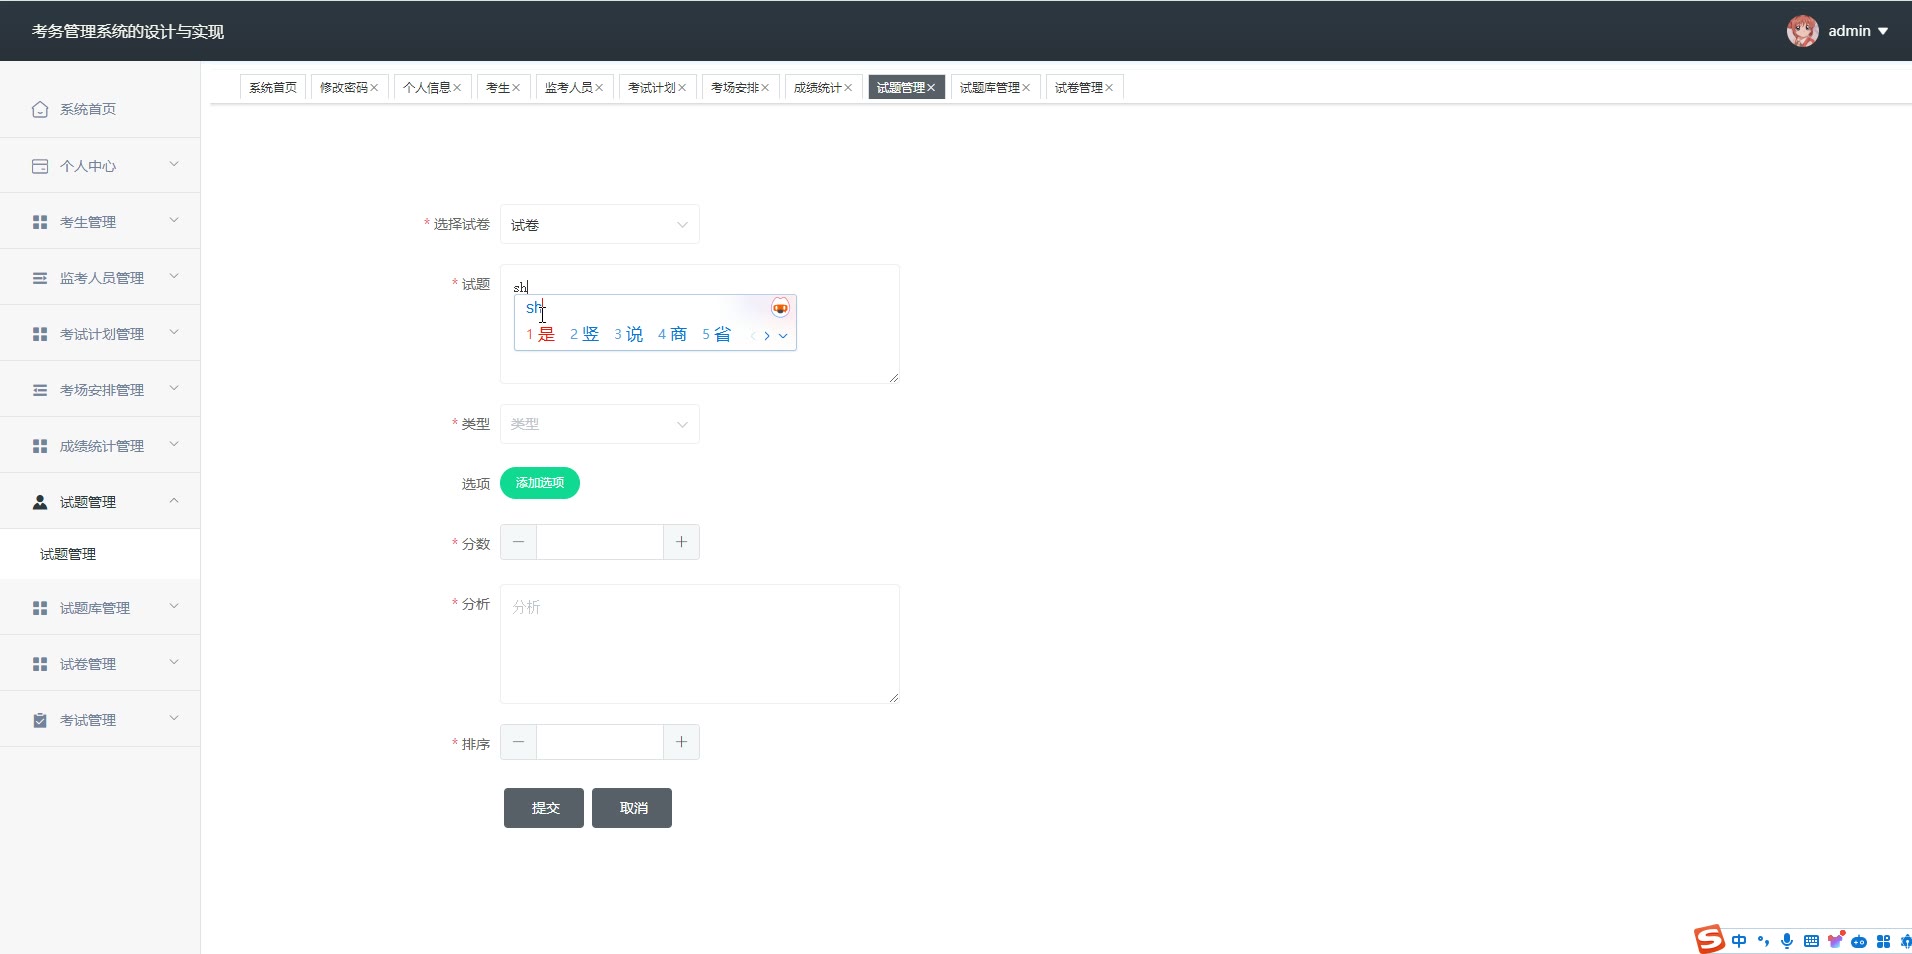Expand the 考生管理 menu chevron

[x=174, y=220]
